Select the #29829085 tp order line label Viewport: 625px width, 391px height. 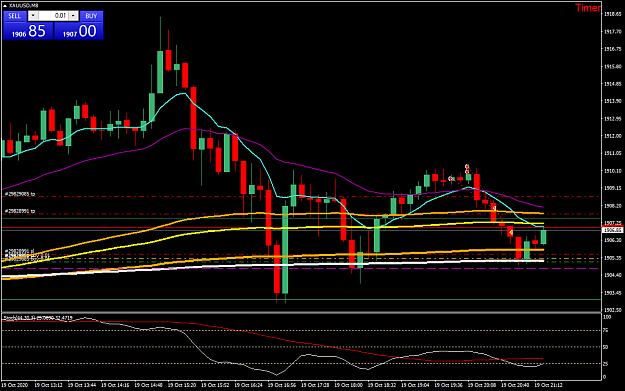[20, 194]
